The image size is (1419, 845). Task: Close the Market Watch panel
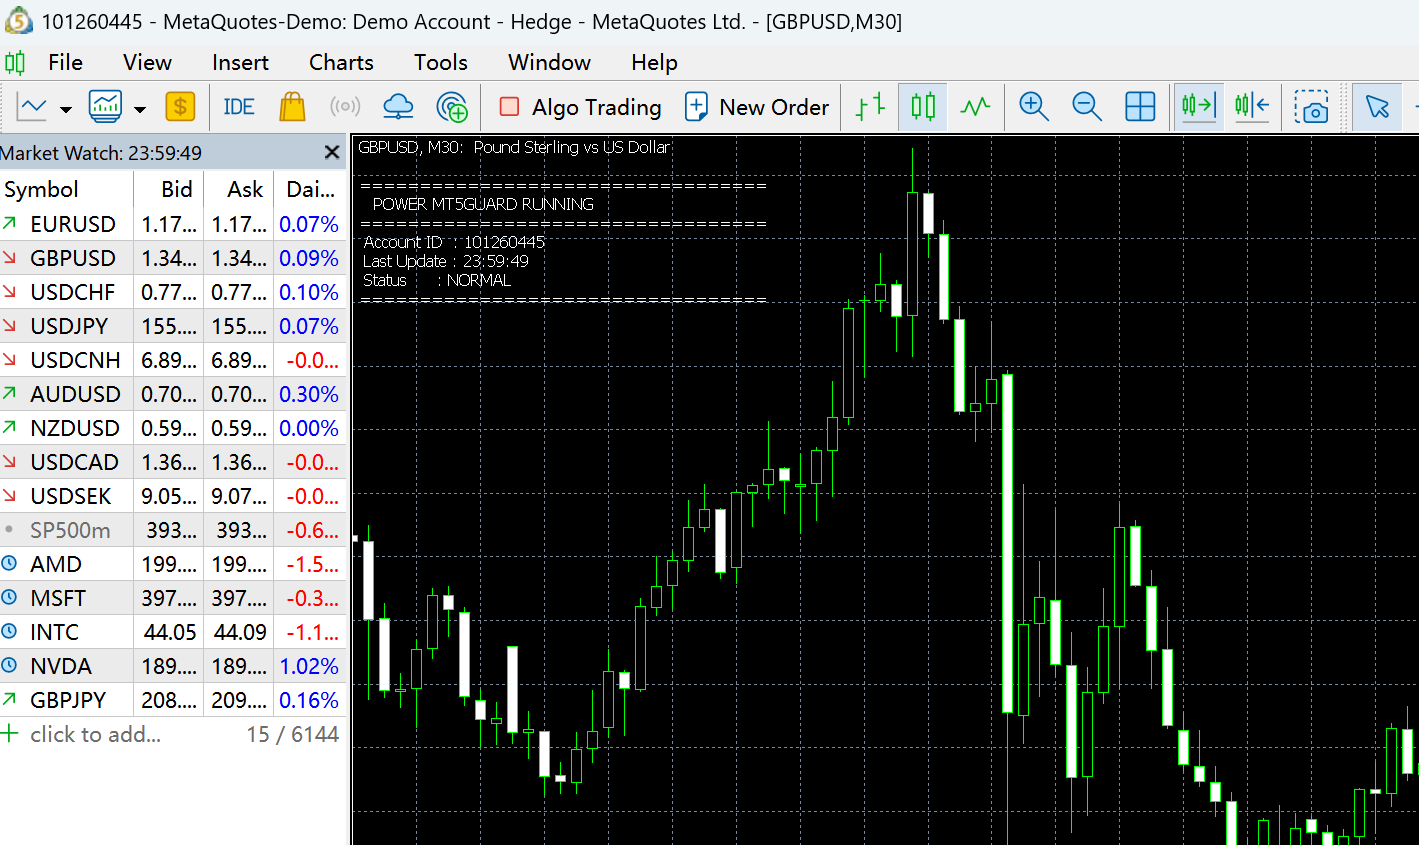coord(332,152)
